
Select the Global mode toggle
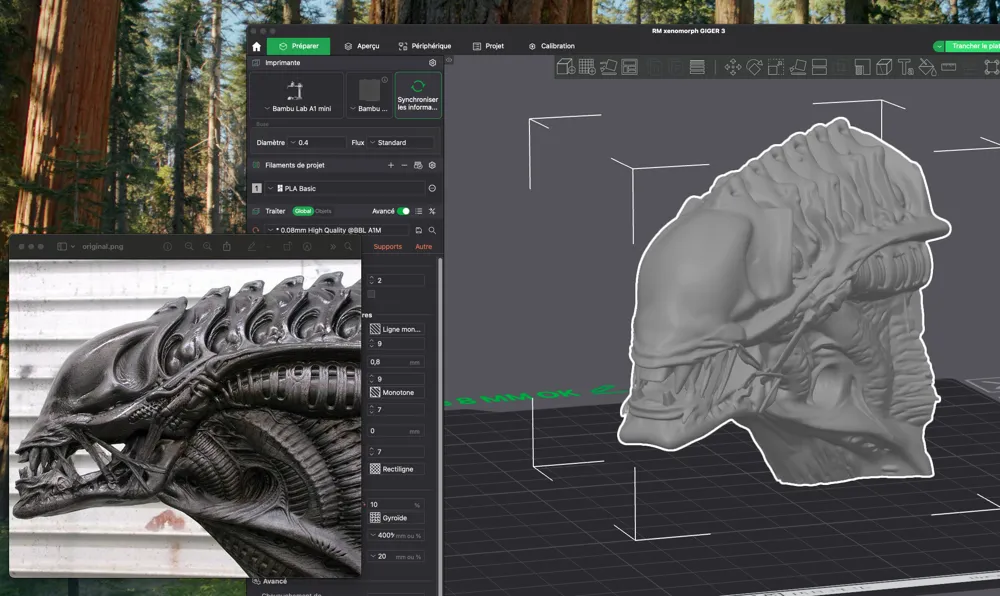click(303, 211)
